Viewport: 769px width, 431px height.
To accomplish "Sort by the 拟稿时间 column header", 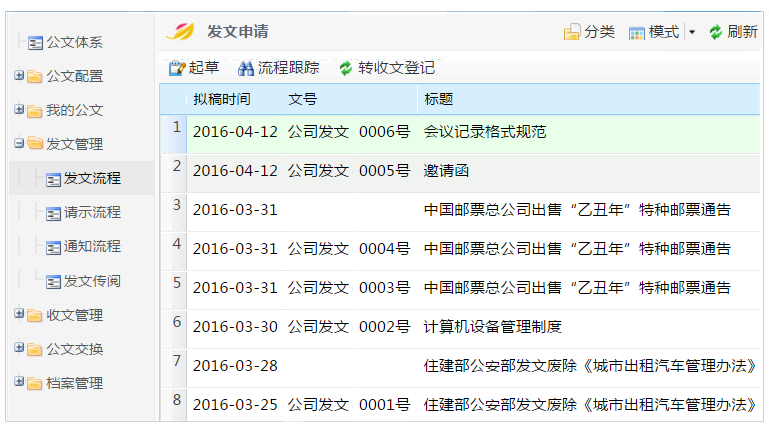I will click(x=222, y=99).
